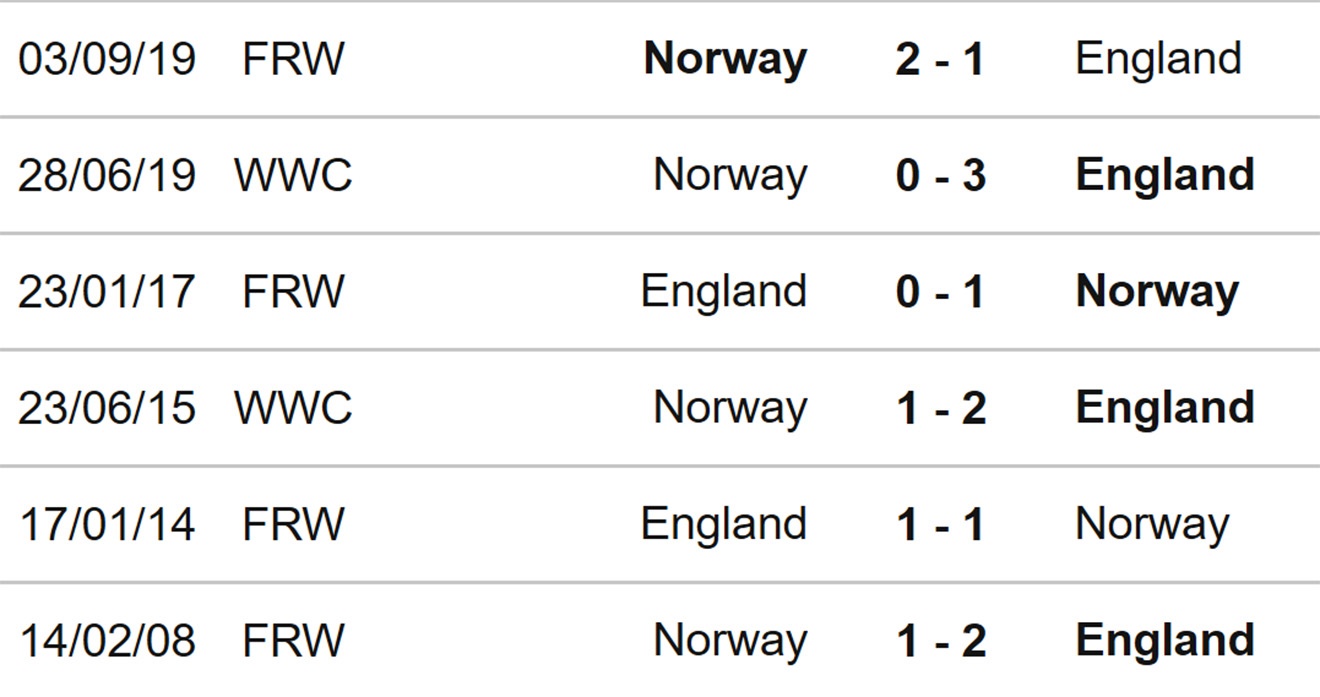The height and width of the screenshot is (697, 1320).
Task: Click the 14/02/08 match date
Action: (107, 640)
